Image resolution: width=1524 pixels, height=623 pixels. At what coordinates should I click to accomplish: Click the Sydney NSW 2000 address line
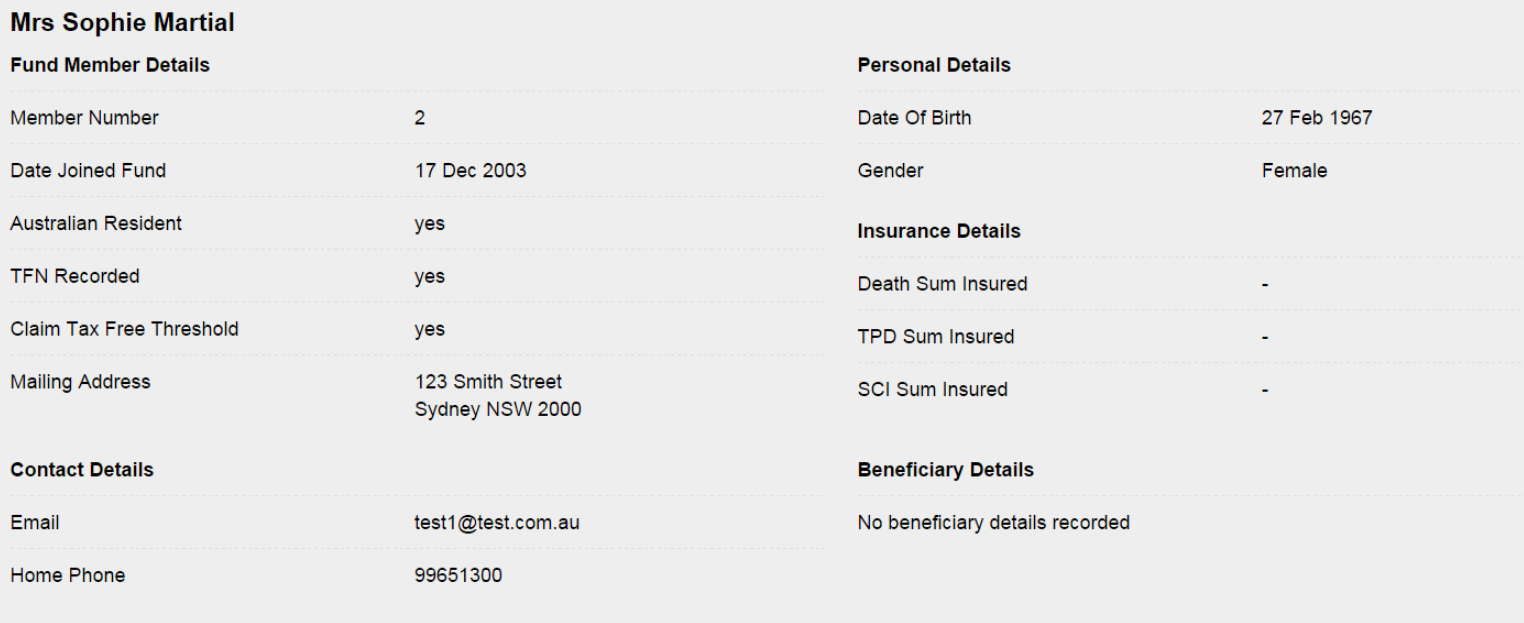click(498, 410)
